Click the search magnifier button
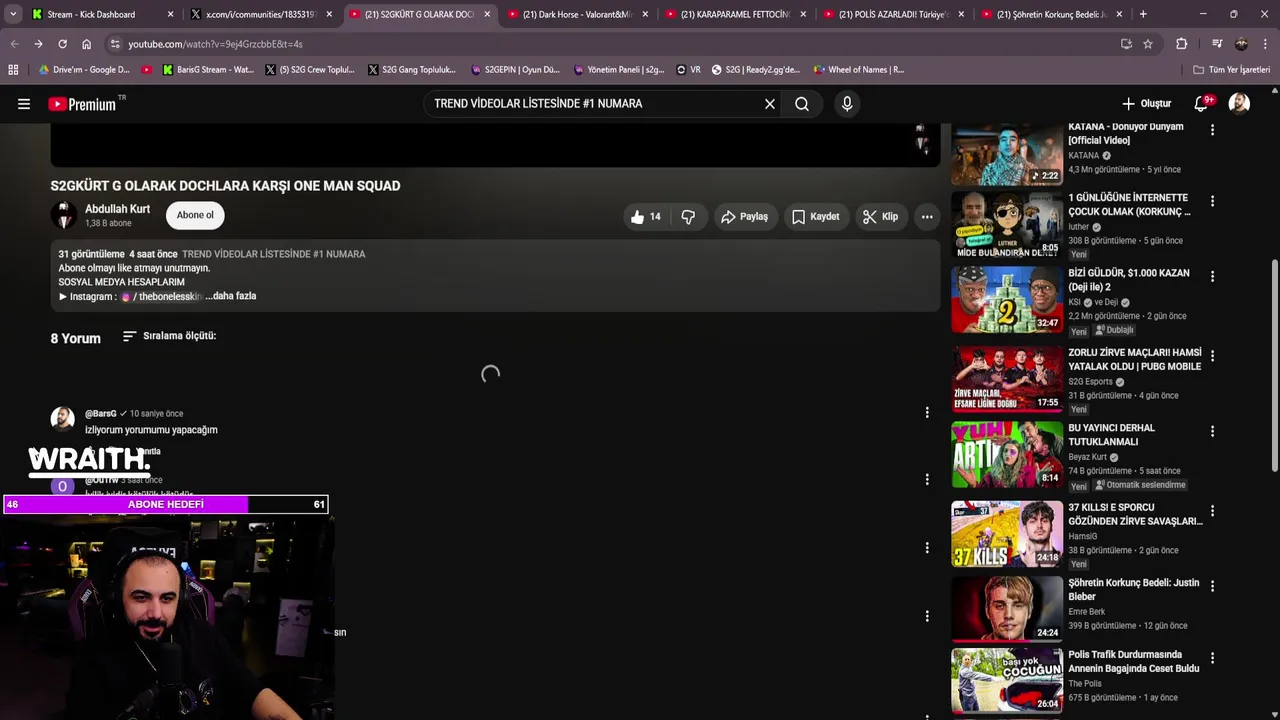This screenshot has height=720, width=1280. [802, 104]
